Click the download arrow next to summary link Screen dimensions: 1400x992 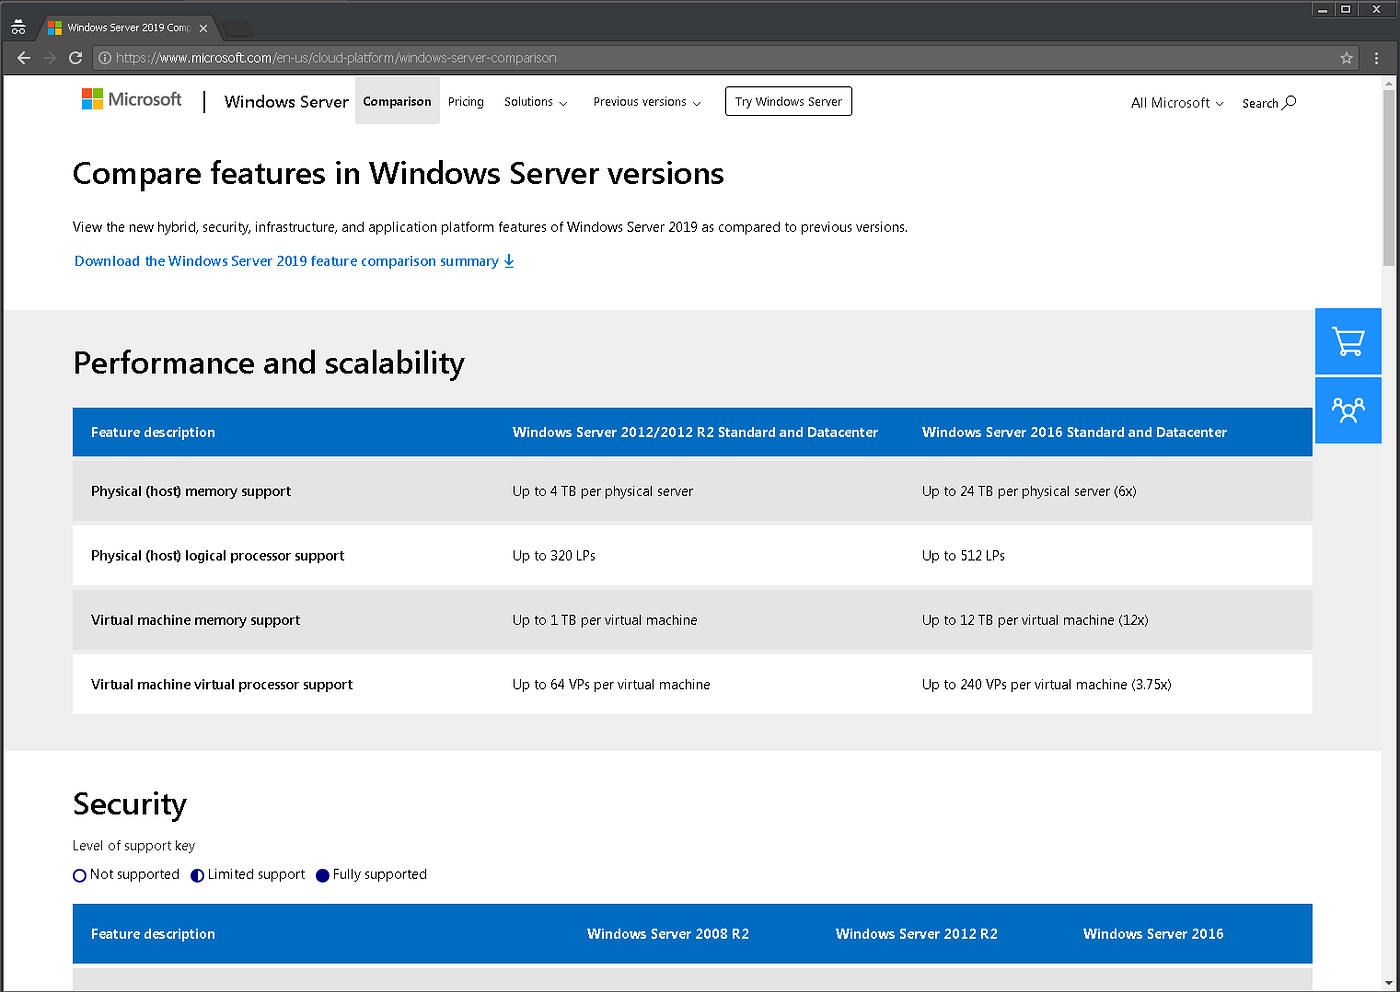coord(509,260)
